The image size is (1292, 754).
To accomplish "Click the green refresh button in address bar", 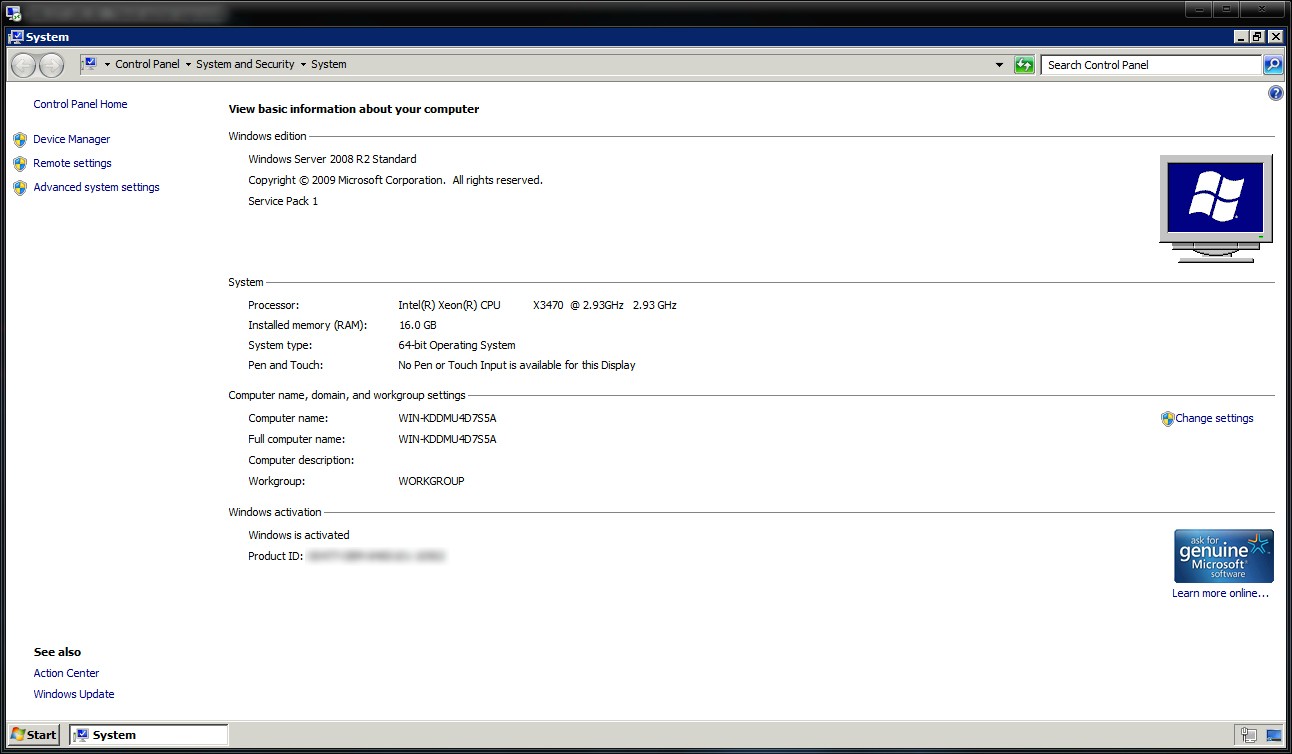I will (x=1024, y=65).
